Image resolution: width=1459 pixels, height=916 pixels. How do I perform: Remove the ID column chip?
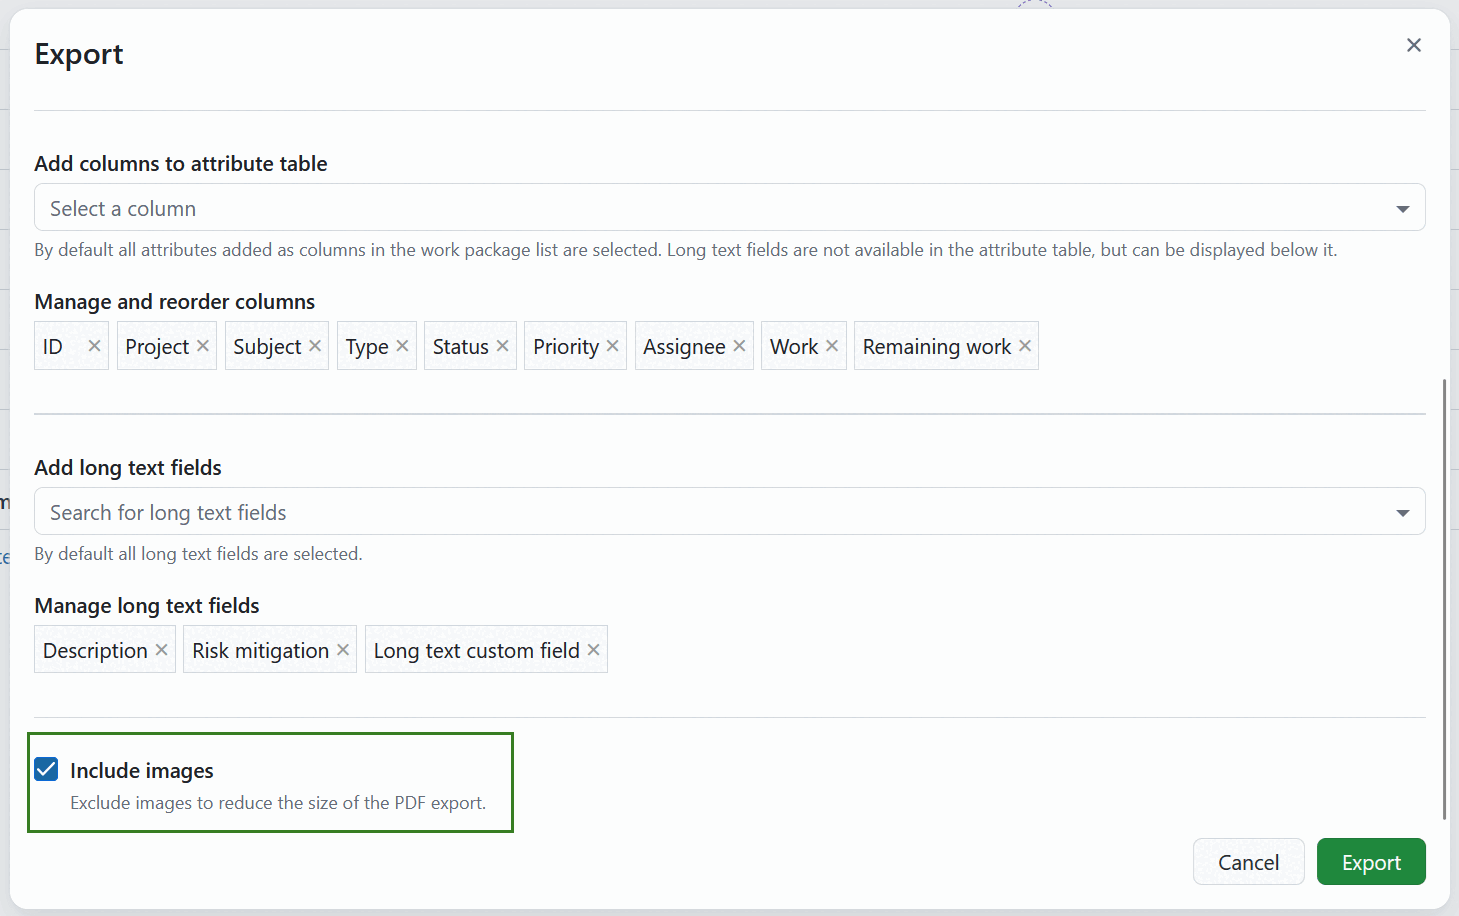pos(94,345)
